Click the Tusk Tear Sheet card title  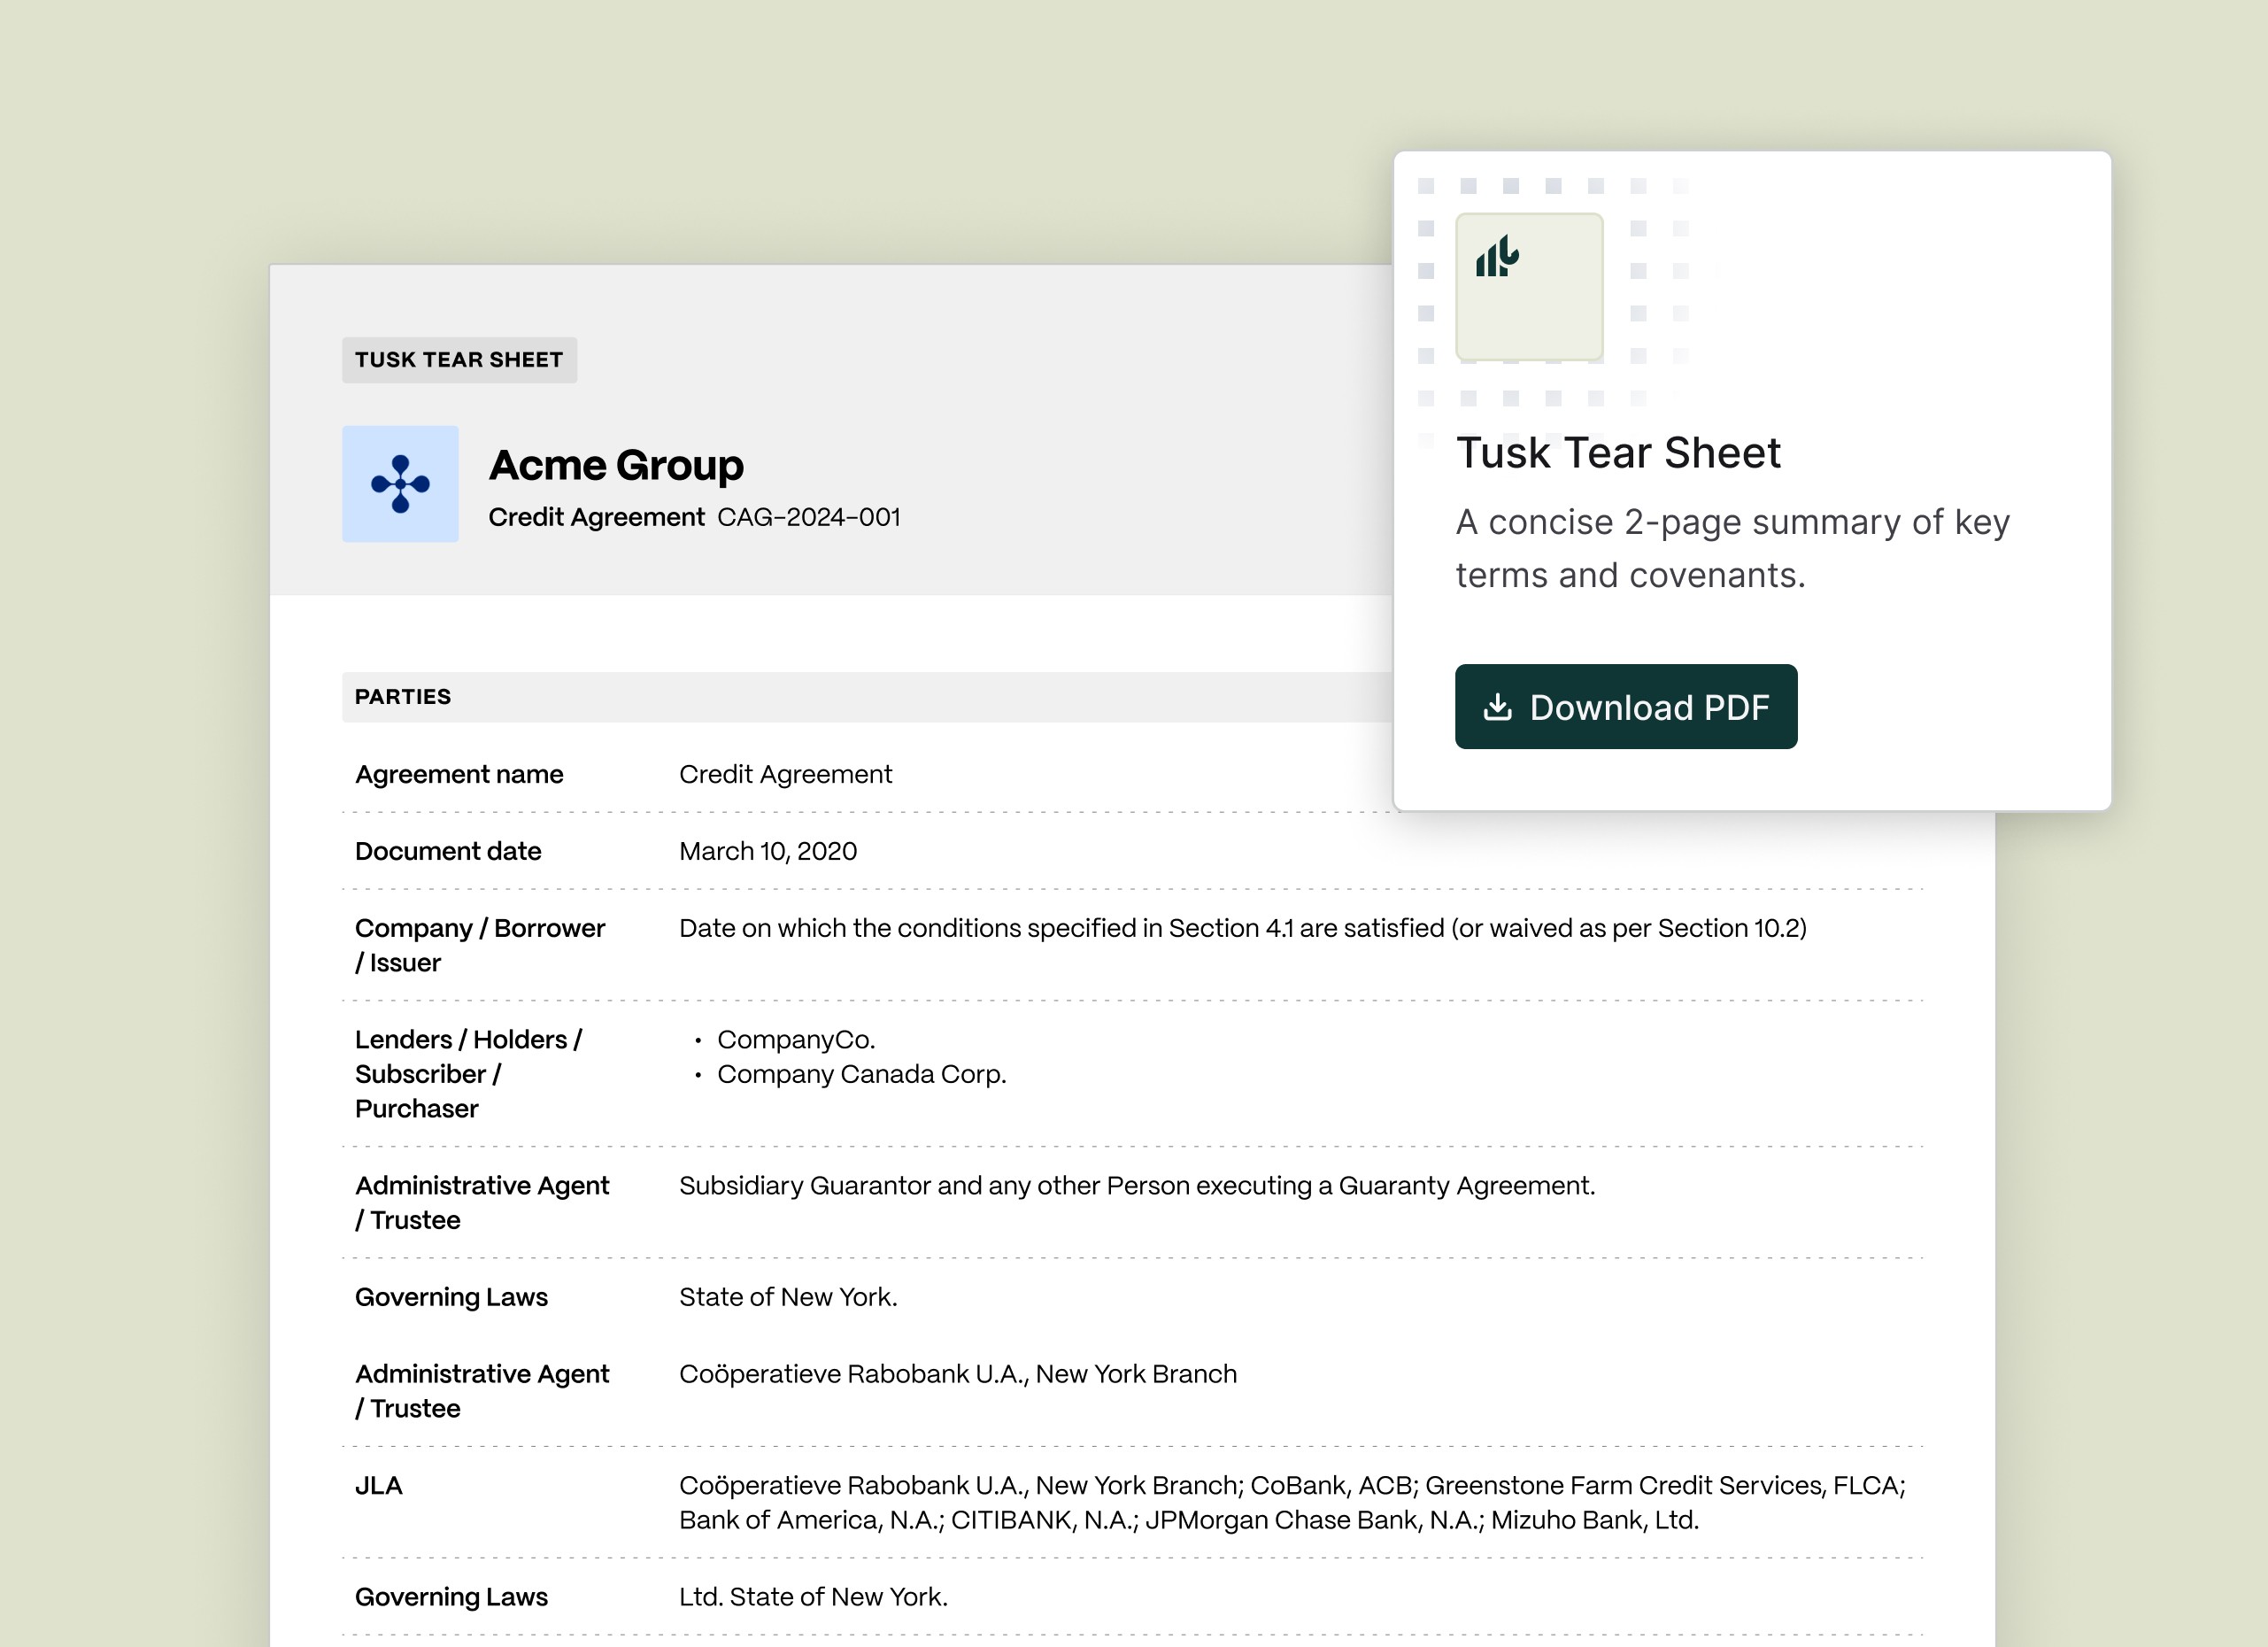(1618, 453)
